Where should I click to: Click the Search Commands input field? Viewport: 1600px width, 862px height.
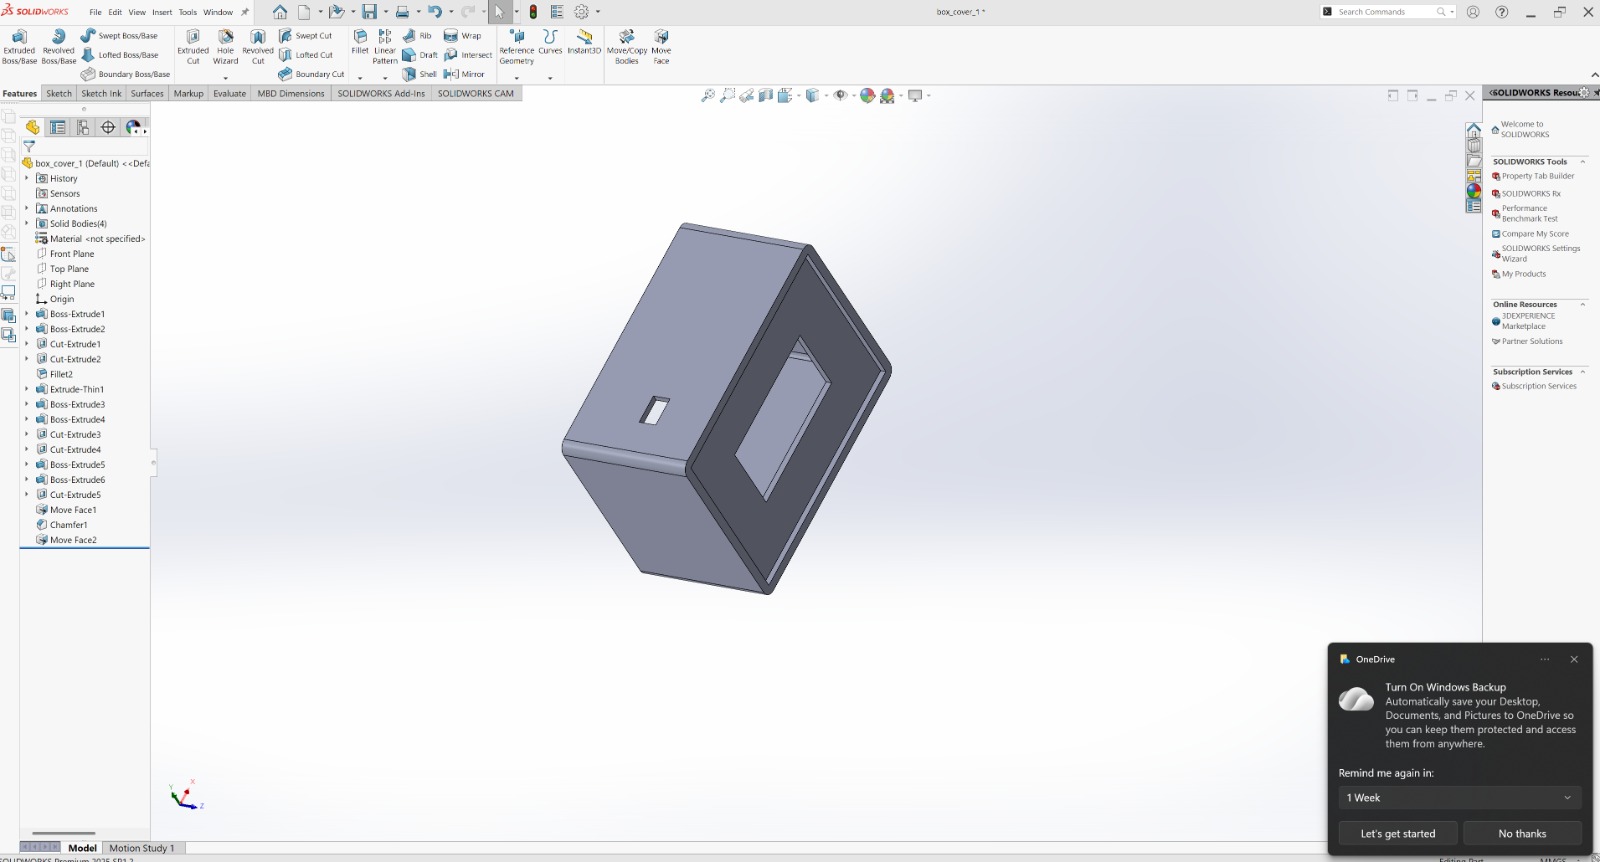(x=1384, y=12)
